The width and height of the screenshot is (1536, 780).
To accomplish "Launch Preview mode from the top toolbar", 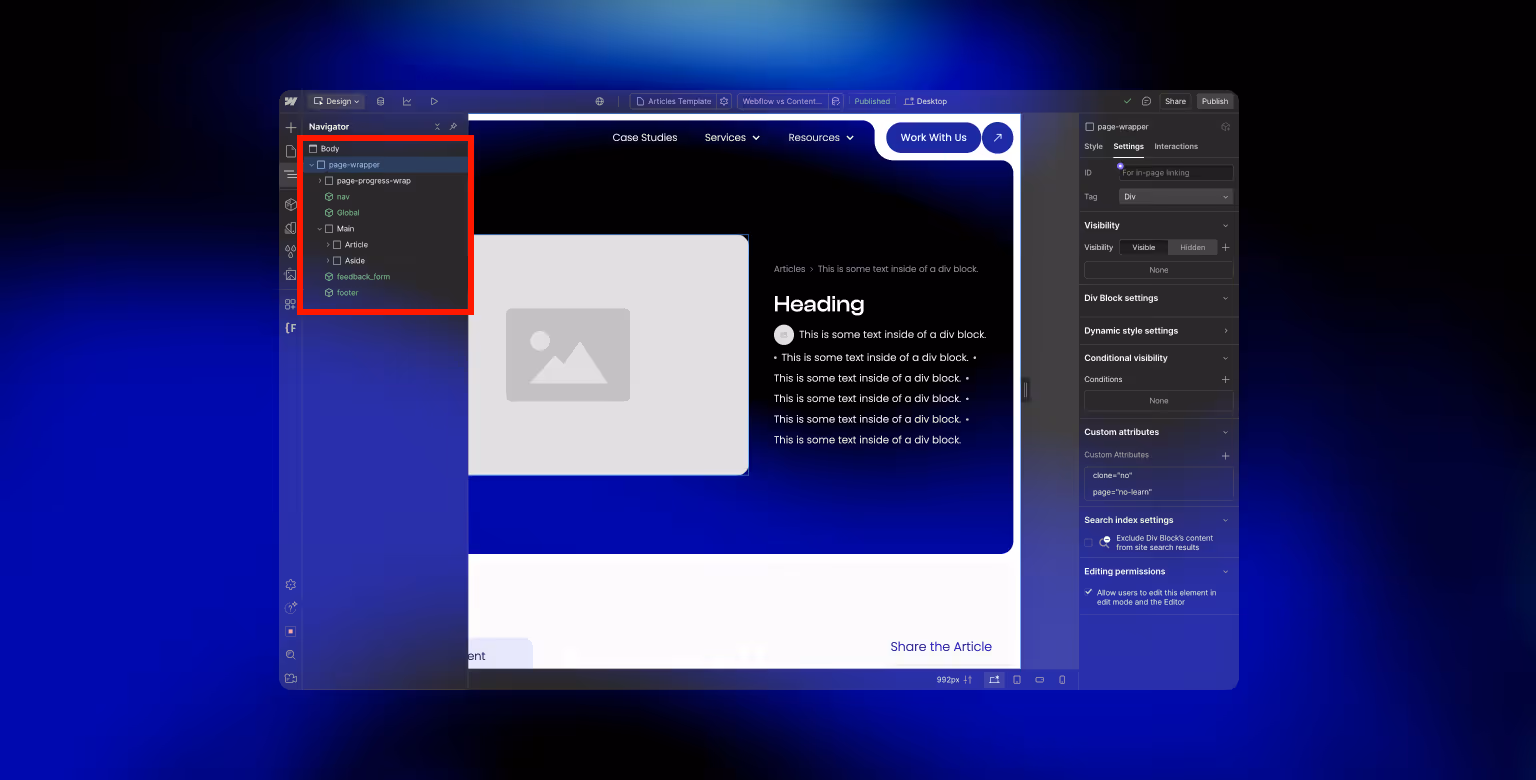I will pos(434,101).
